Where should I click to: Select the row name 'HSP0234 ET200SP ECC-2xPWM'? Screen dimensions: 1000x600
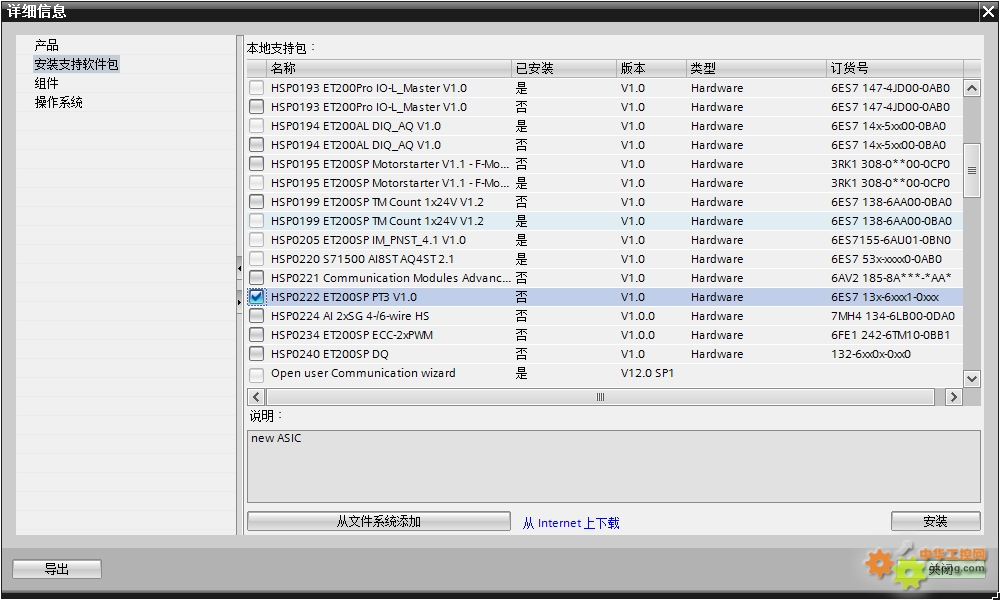(x=352, y=335)
